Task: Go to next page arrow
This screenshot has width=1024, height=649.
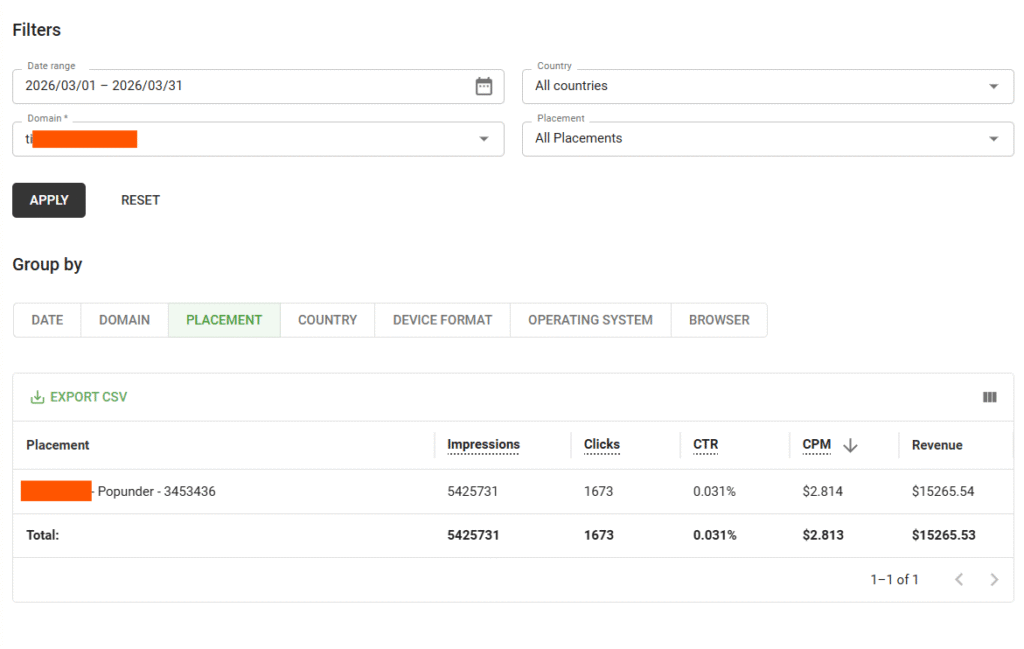Action: [993, 579]
